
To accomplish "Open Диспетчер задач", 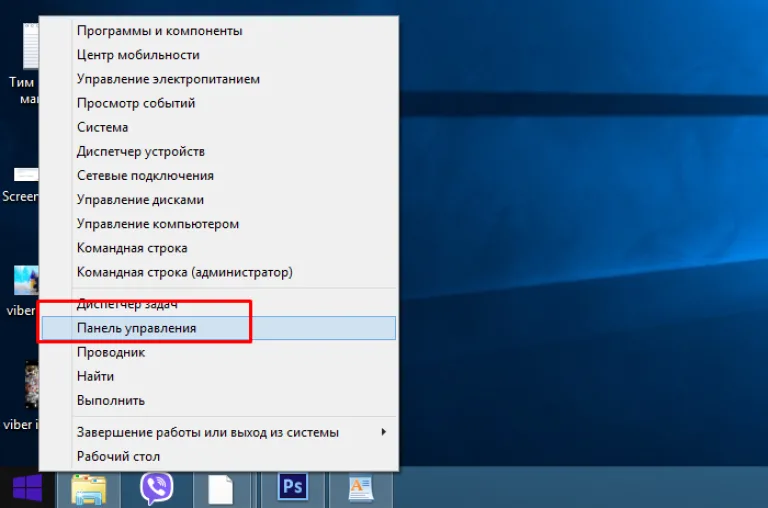I will click(x=218, y=304).
